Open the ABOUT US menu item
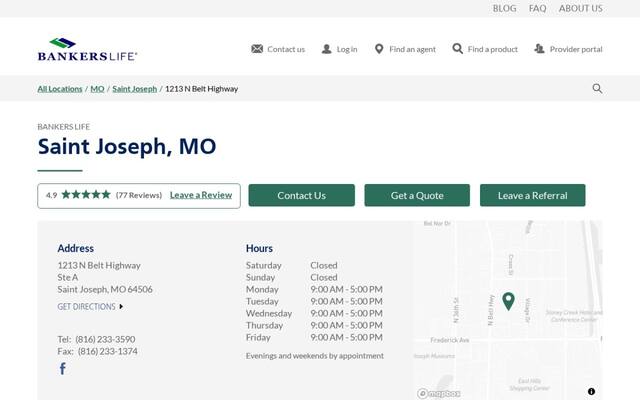Screen dimensions: 640x400 click(x=581, y=9)
